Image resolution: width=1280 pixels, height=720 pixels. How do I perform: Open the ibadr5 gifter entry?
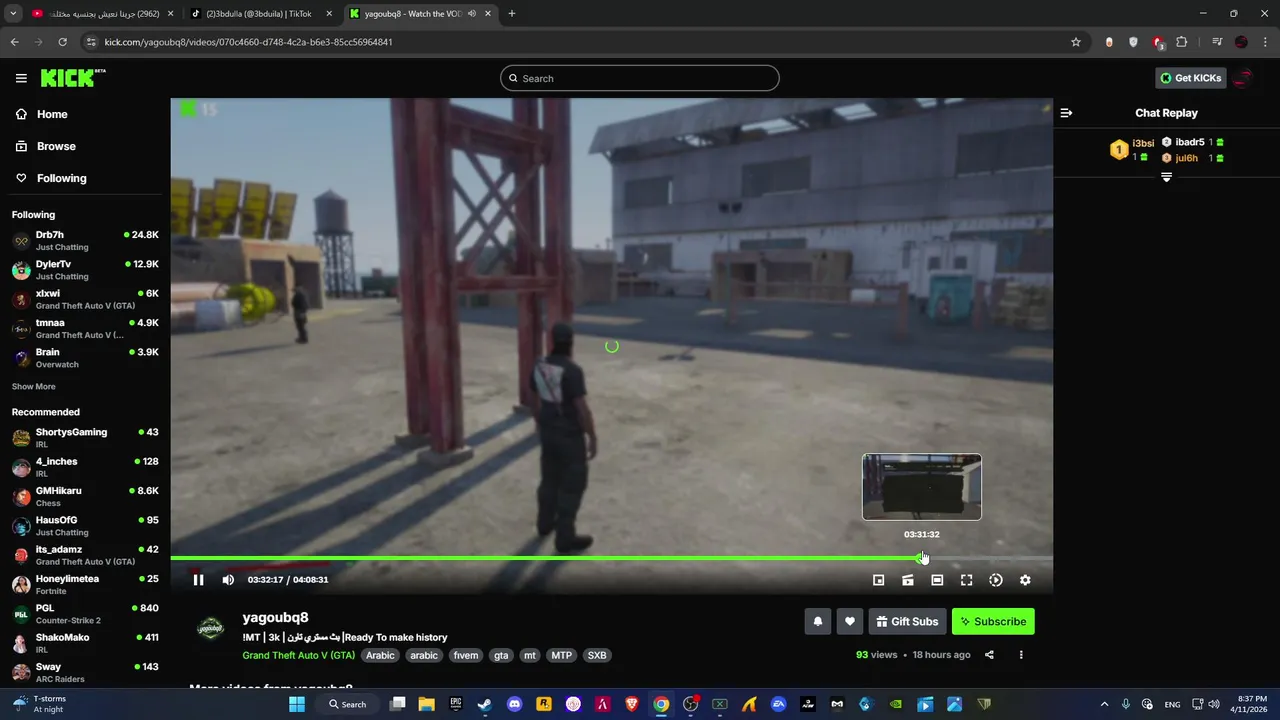pos(1193,142)
